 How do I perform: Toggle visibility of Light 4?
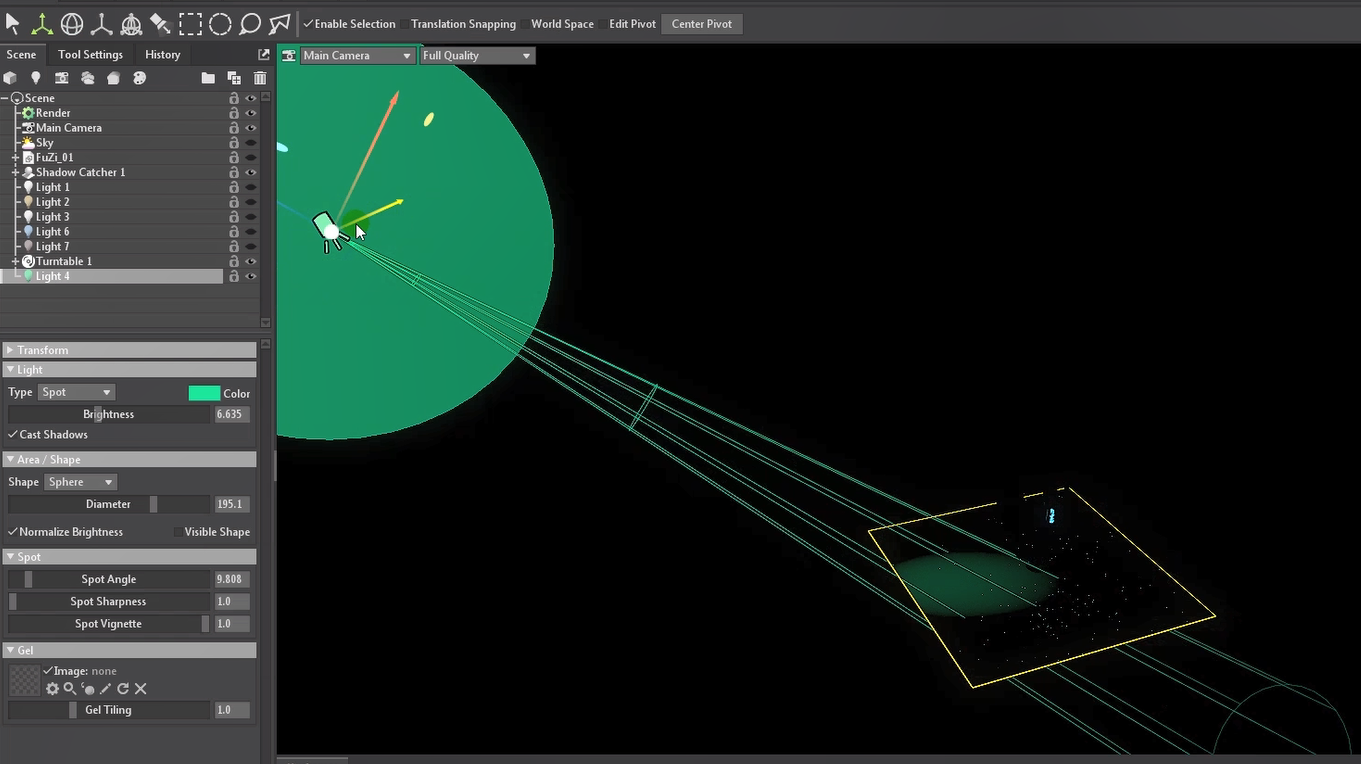coord(251,276)
